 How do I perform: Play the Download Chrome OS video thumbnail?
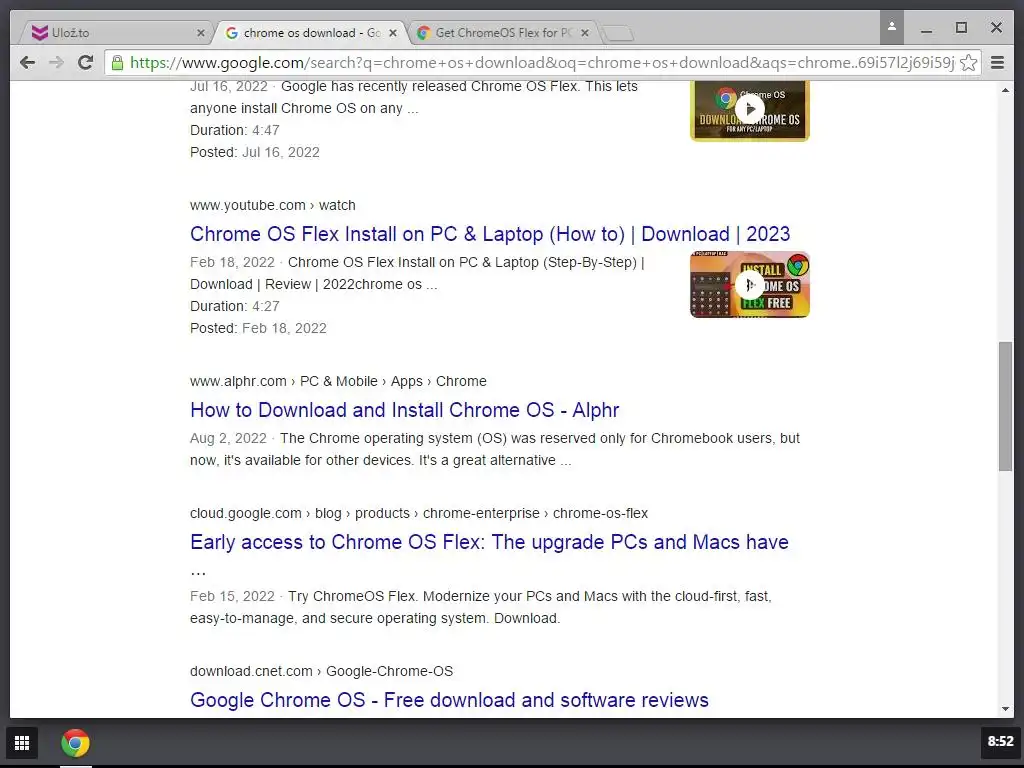(x=750, y=110)
